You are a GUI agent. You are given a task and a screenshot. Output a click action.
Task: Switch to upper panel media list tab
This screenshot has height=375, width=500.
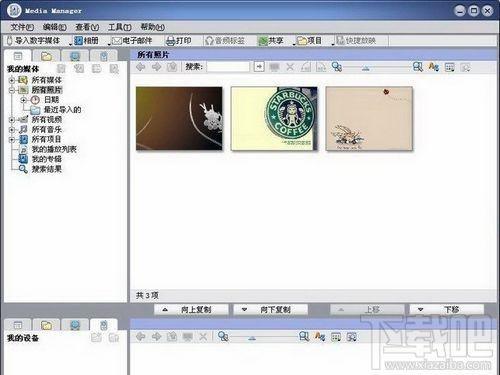18,56
